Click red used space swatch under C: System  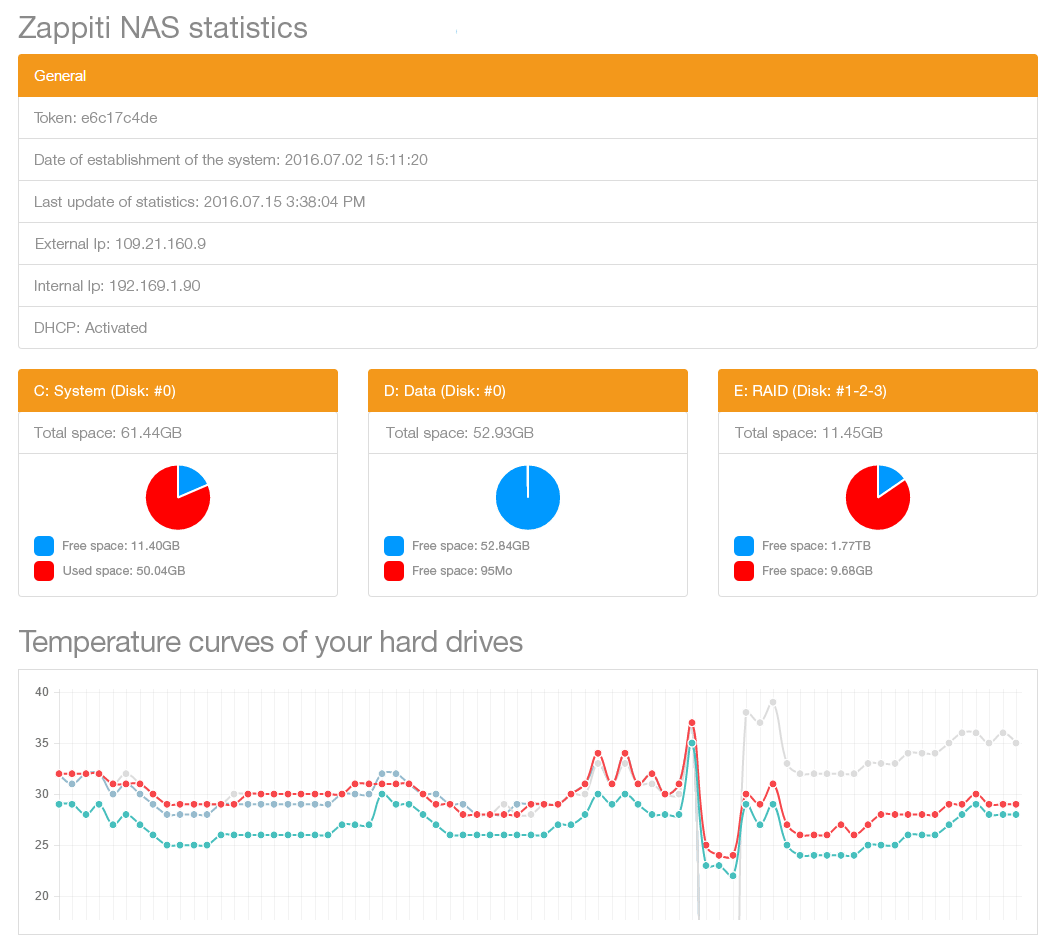pos(44,571)
